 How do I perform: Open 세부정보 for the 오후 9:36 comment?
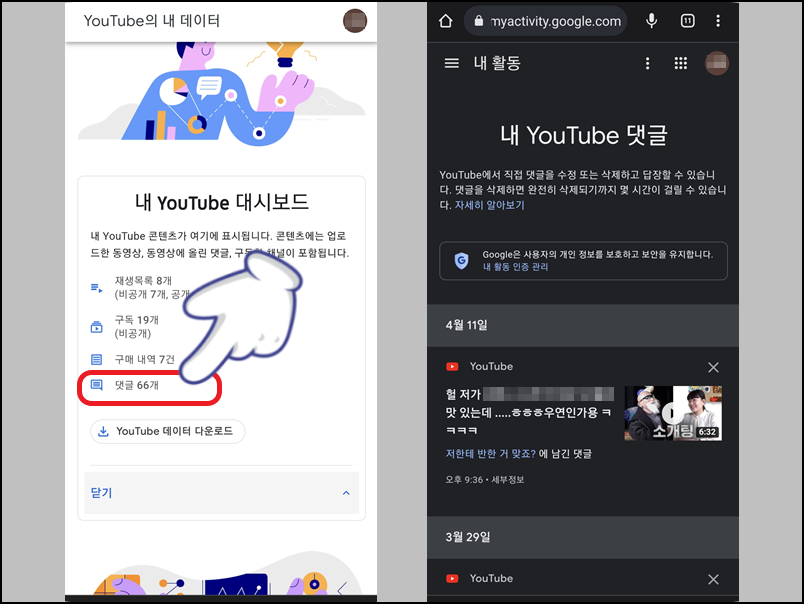click(x=508, y=480)
